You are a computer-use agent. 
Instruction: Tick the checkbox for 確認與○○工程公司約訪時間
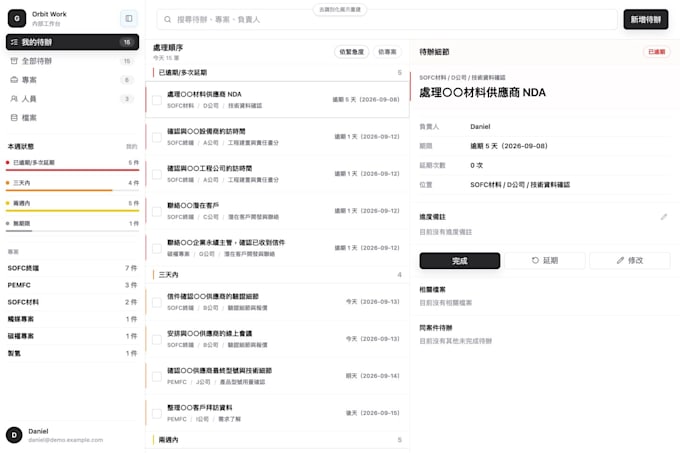pos(157,174)
